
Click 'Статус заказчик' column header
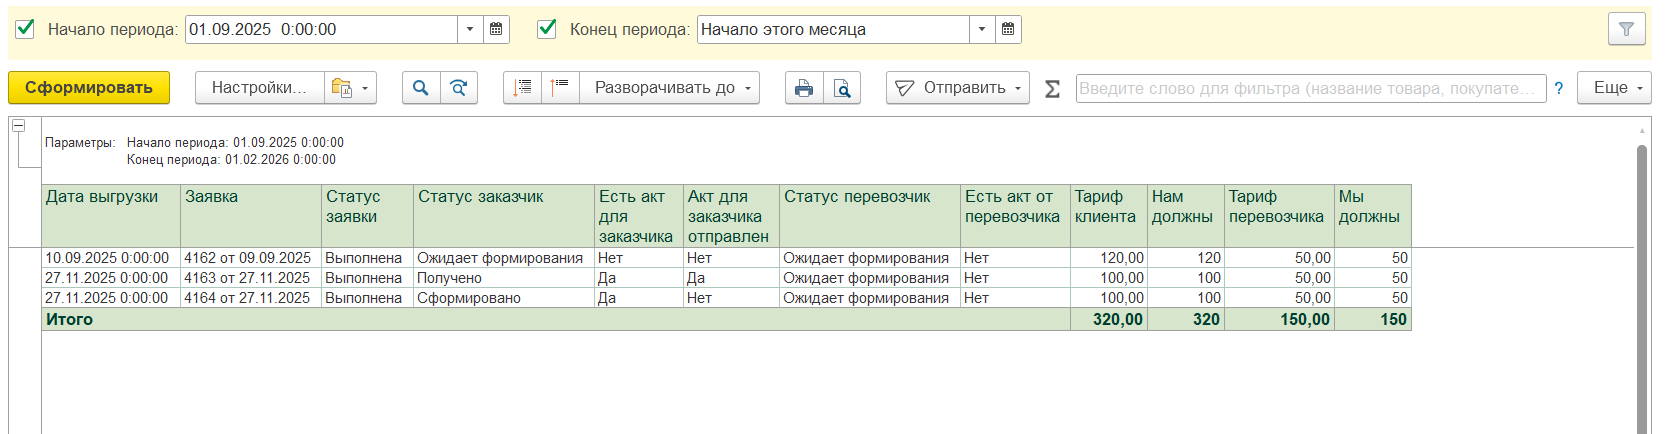(504, 215)
